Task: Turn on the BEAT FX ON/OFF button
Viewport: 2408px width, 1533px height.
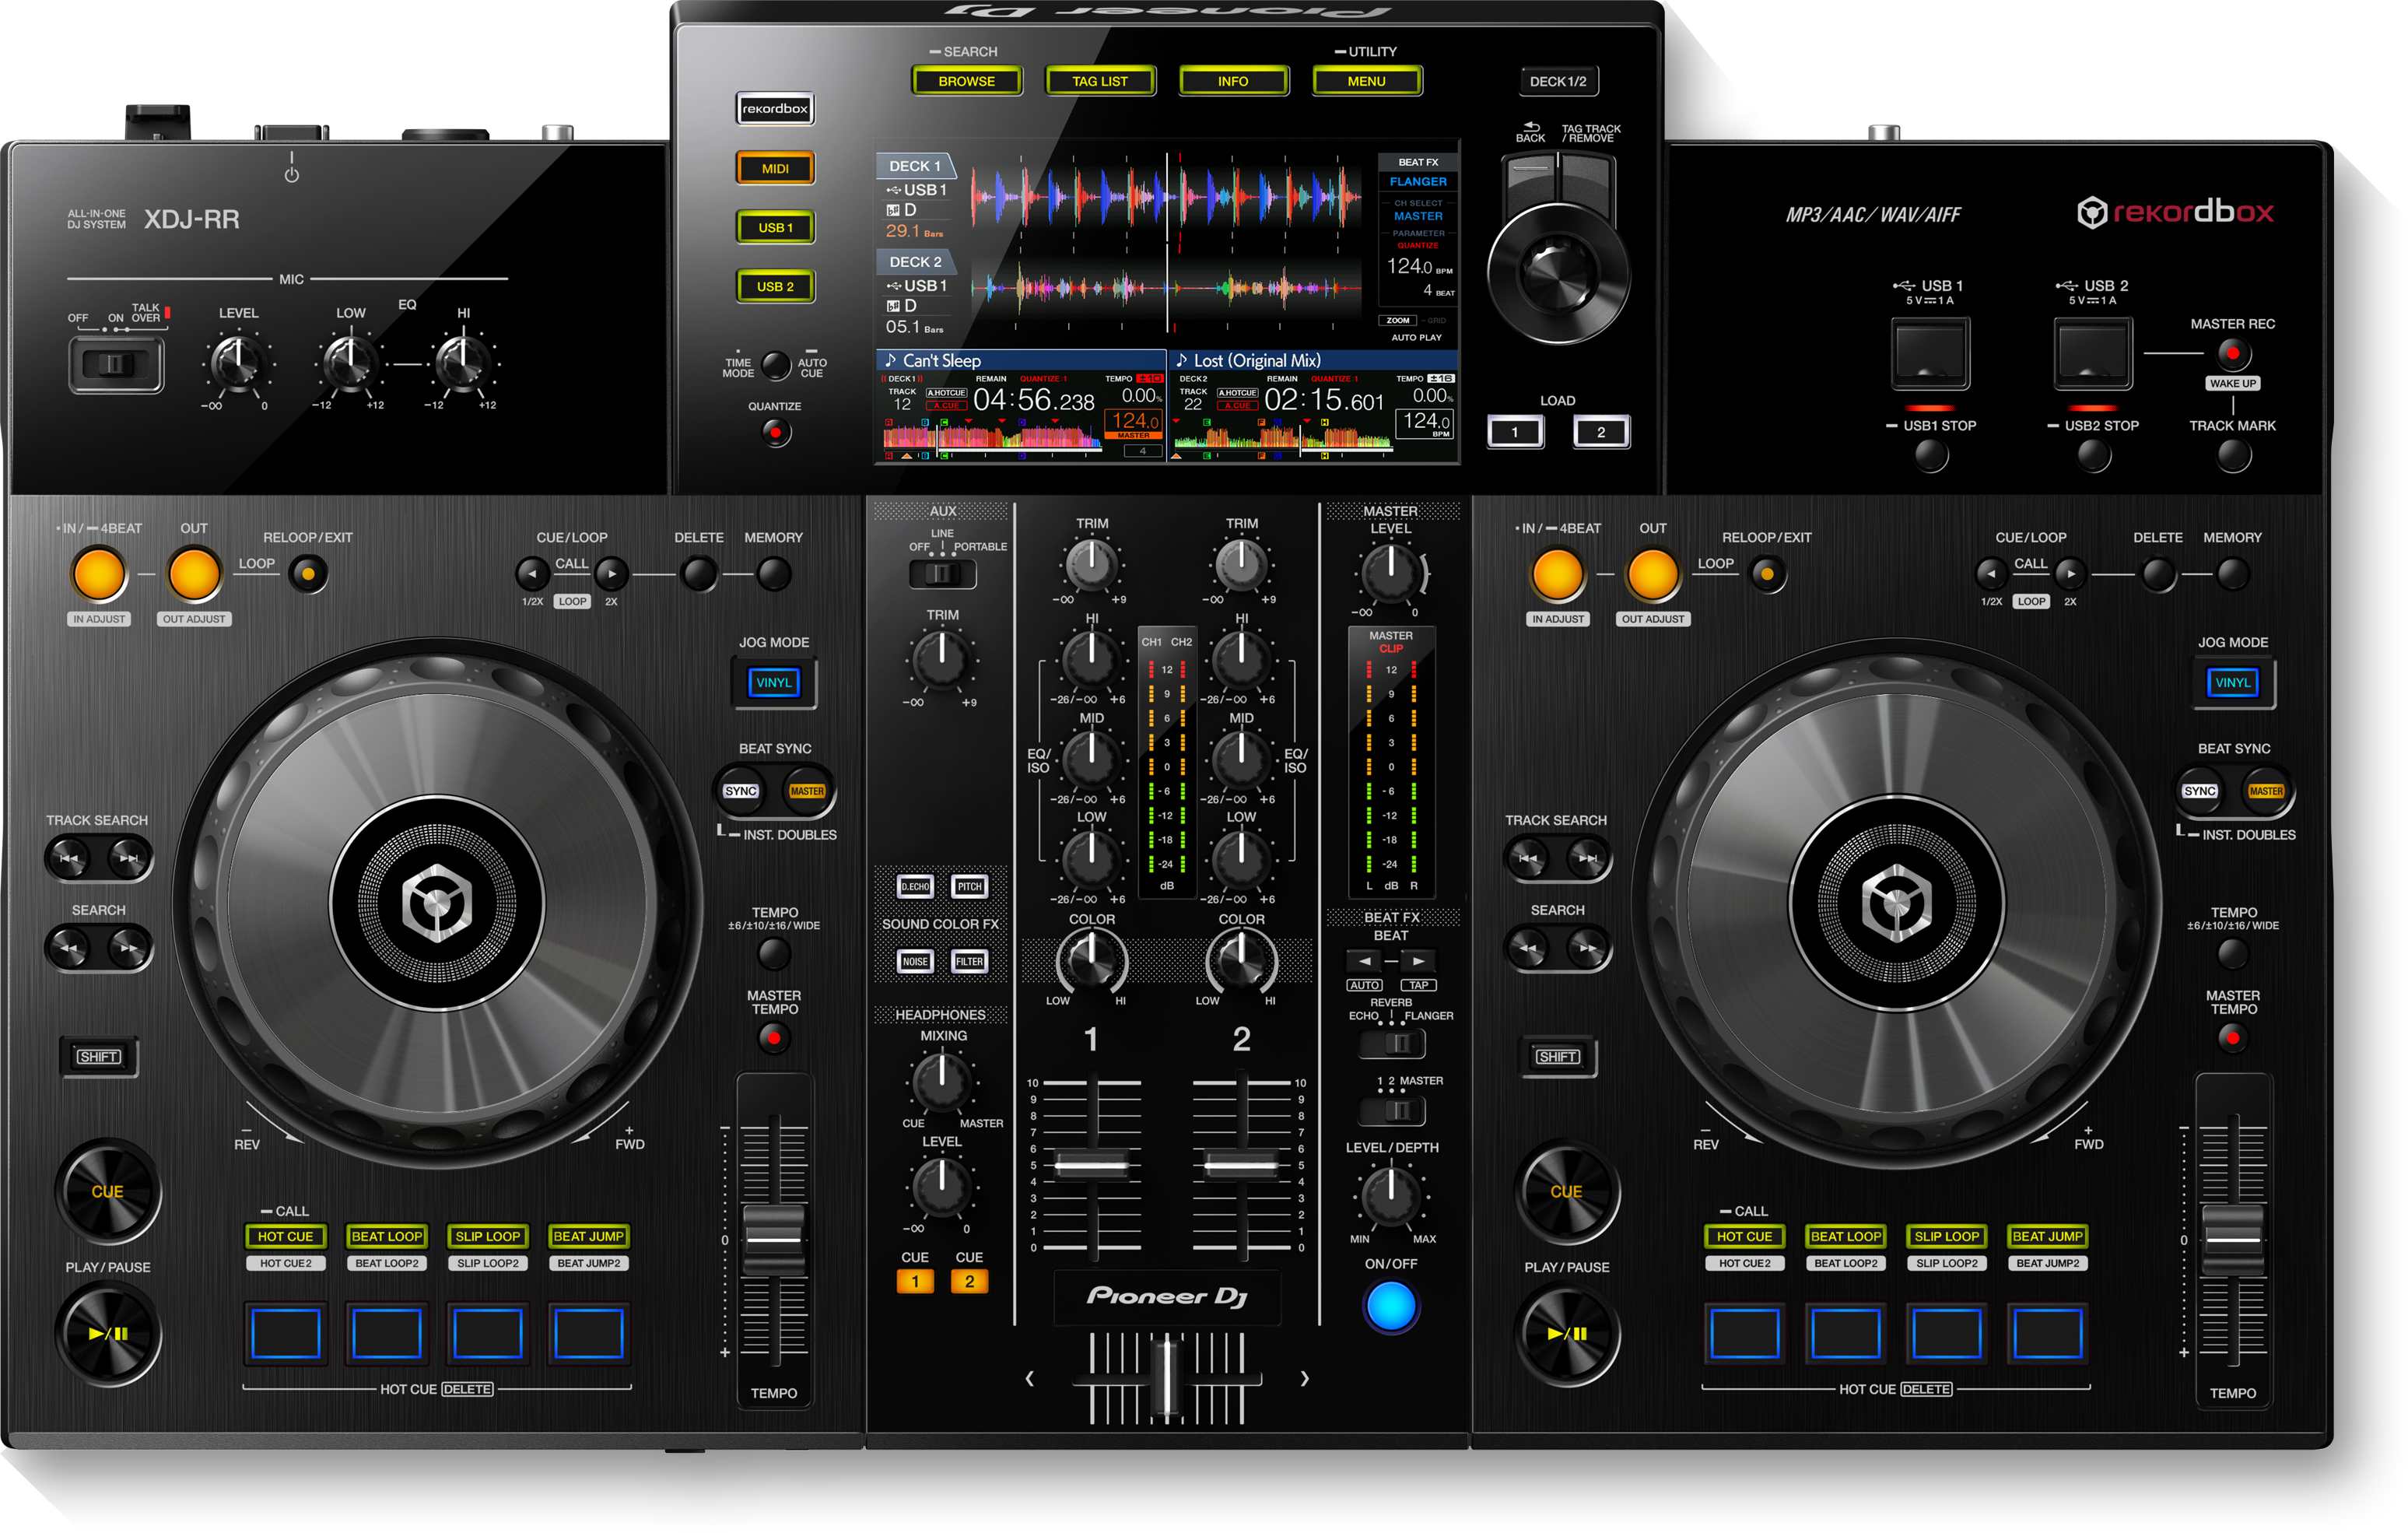Action: pos(1391,1305)
